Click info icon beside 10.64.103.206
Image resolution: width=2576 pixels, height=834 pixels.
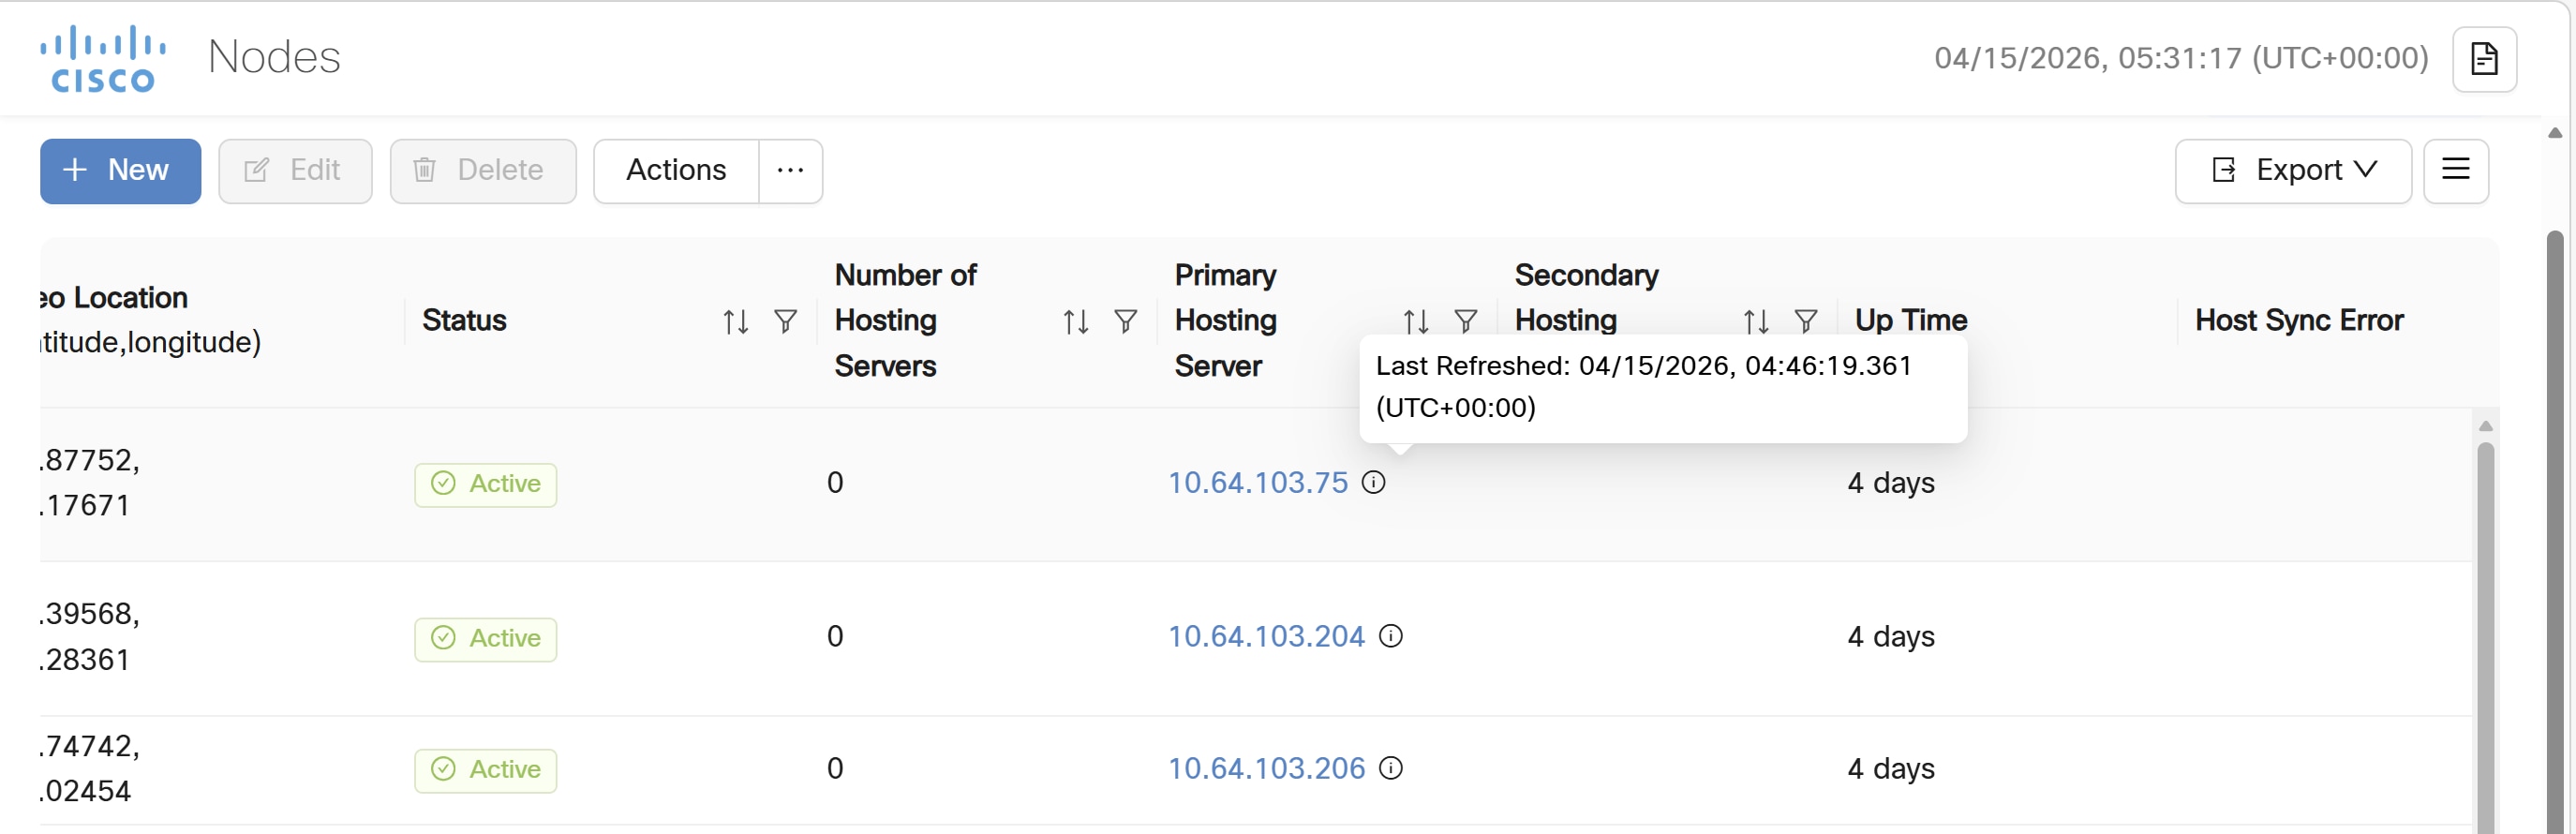click(x=1390, y=768)
